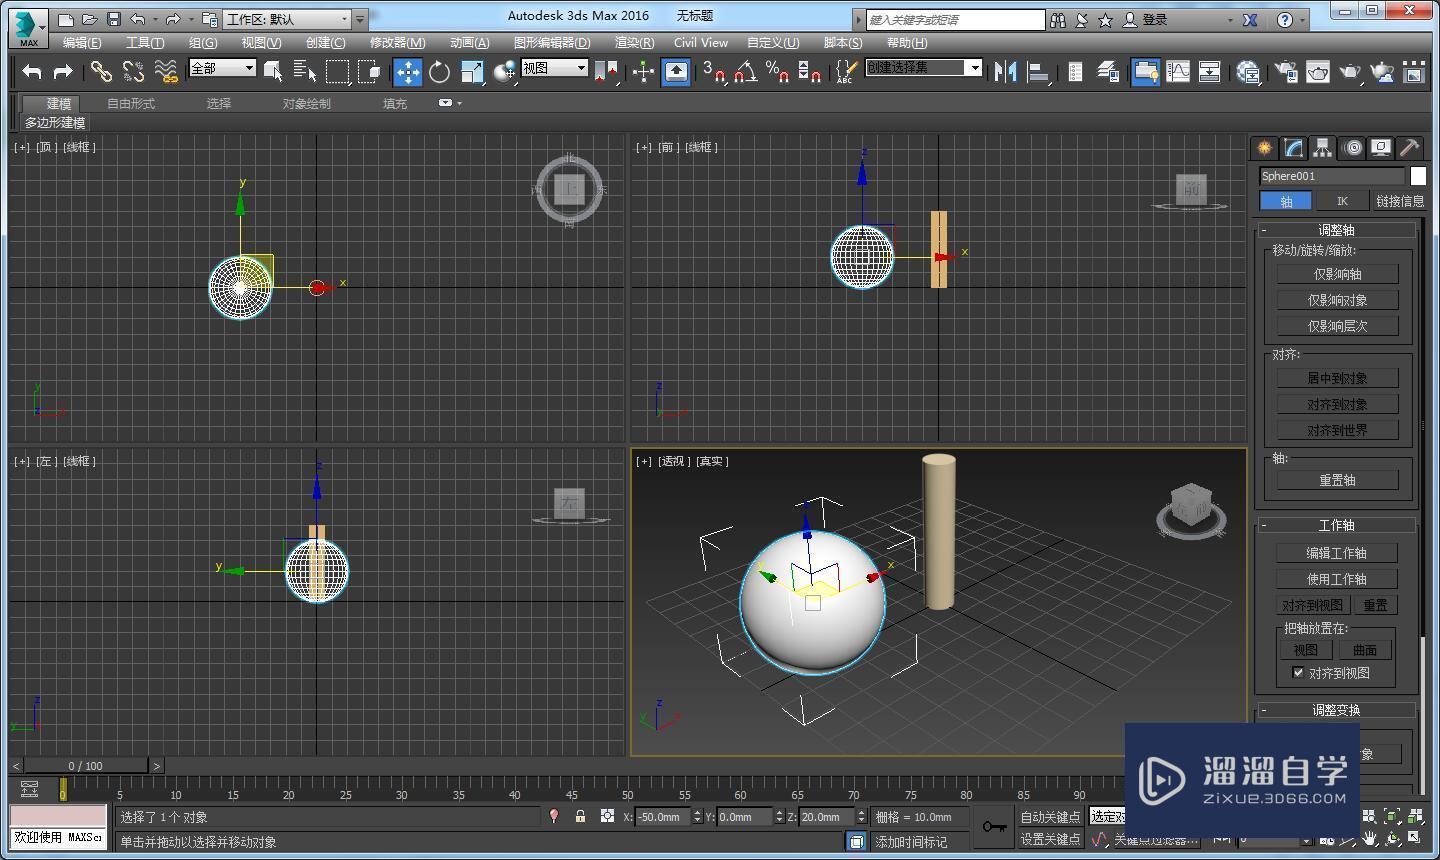Select the Move tool in main toolbar

(x=407, y=71)
